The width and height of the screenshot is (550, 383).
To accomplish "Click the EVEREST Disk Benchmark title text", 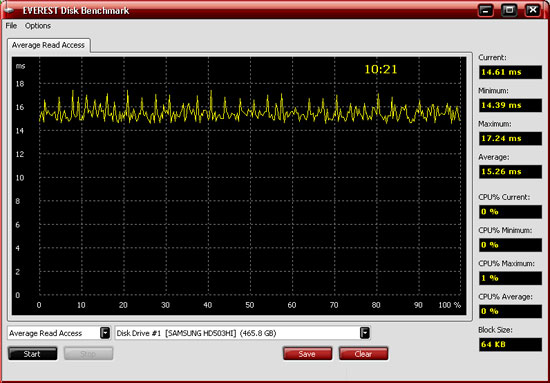I will pyautogui.click(x=76, y=11).
